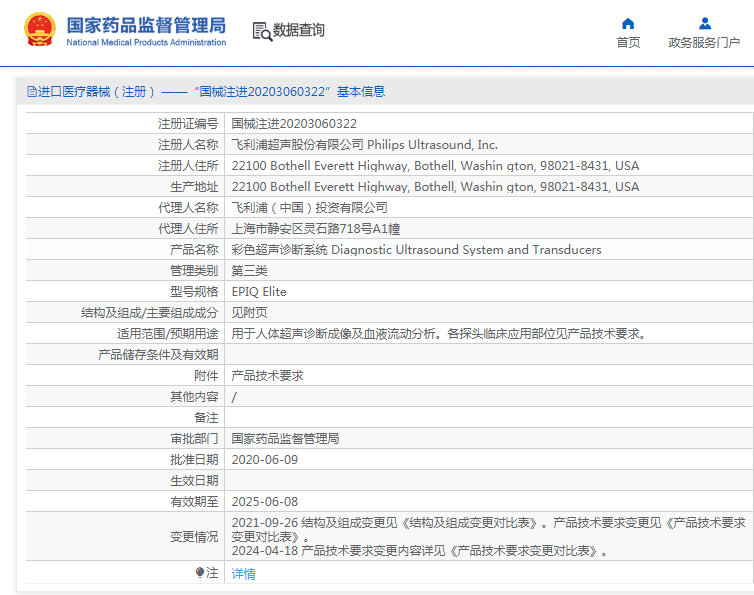The image size is (754, 595).
Task: Click the bullet icon beside 详情
Action: (x=211, y=573)
